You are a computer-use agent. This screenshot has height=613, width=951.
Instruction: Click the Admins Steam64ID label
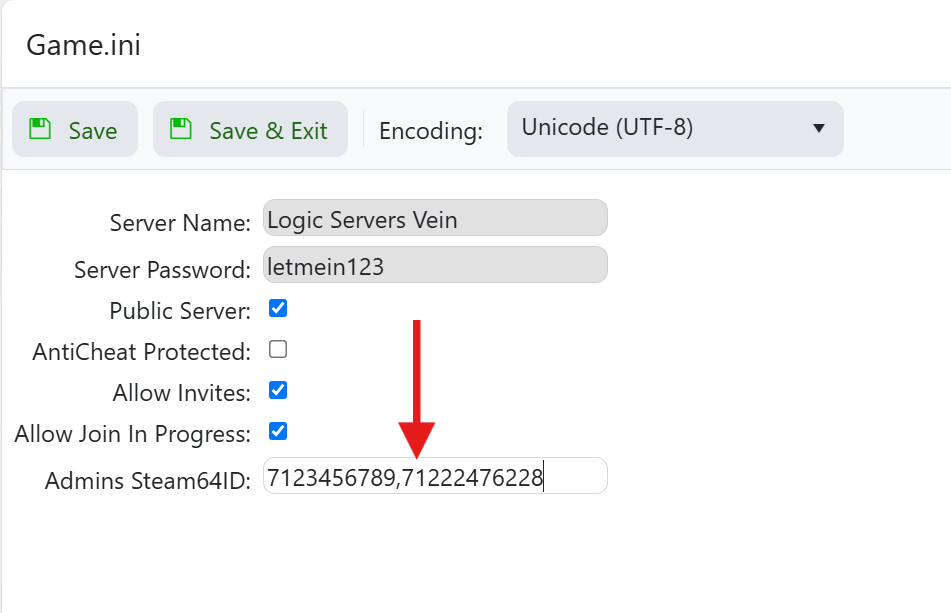[x=147, y=481]
